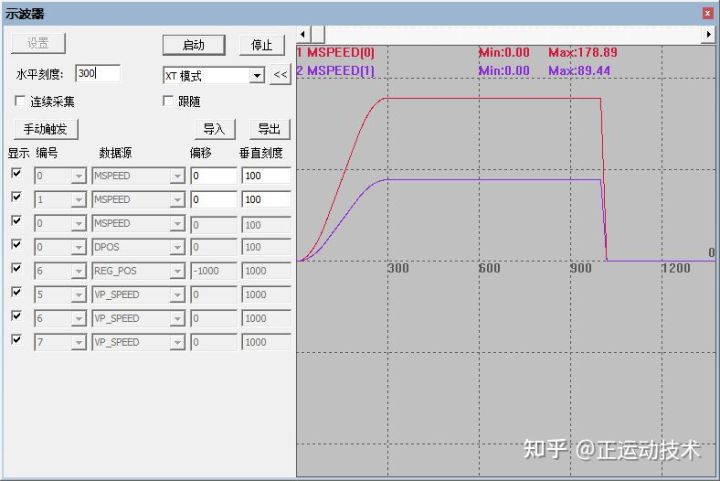Click the horizontal scrollbar thumb above the graph
The width and height of the screenshot is (720, 481).
(318, 34)
